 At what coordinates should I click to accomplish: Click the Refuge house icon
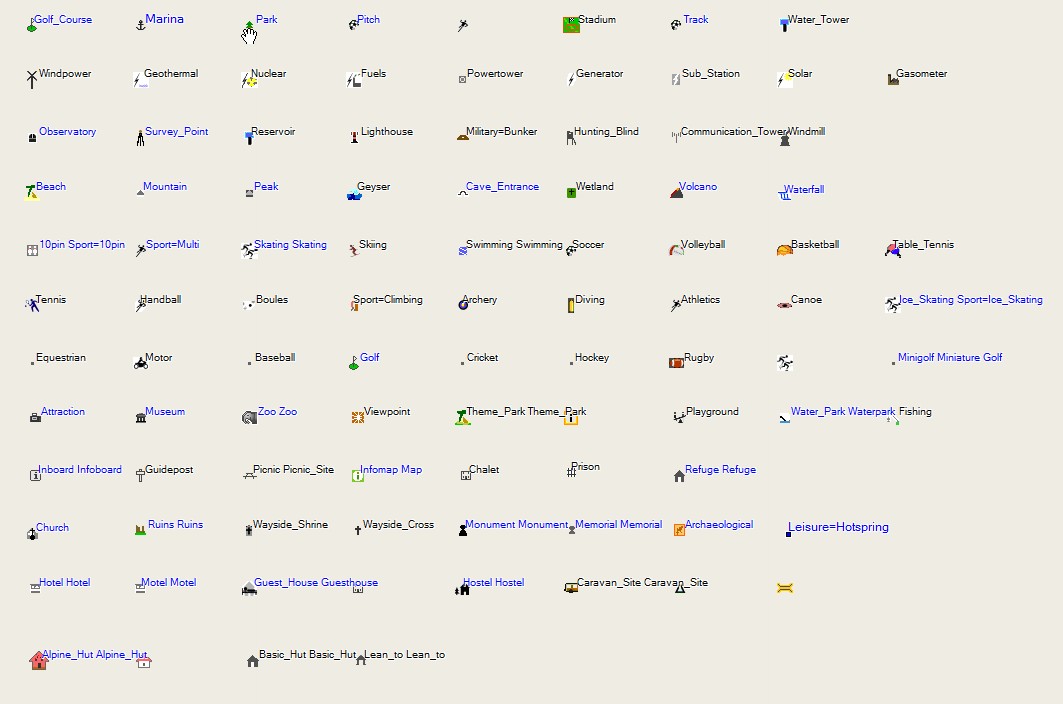pyautogui.click(x=679, y=476)
